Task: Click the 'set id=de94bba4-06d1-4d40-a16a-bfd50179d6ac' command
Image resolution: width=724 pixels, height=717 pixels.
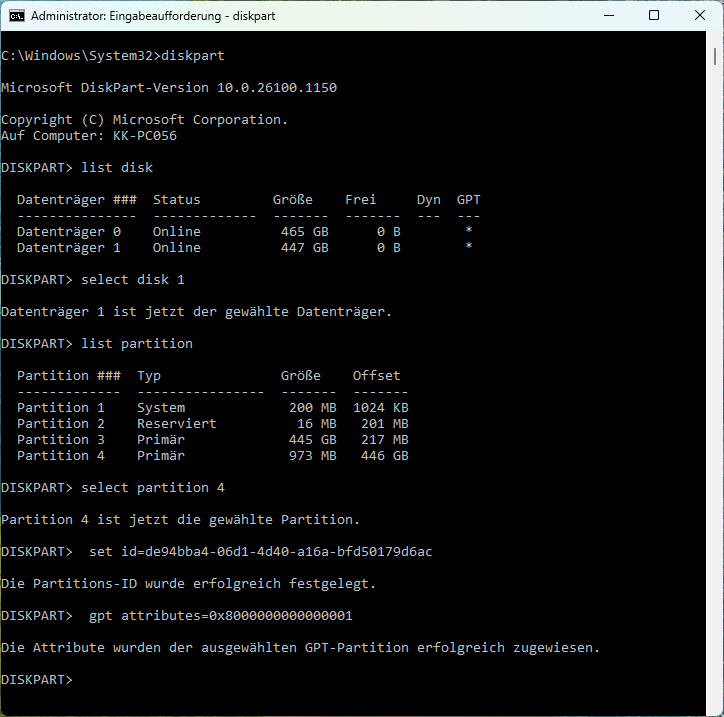Action: point(260,552)
